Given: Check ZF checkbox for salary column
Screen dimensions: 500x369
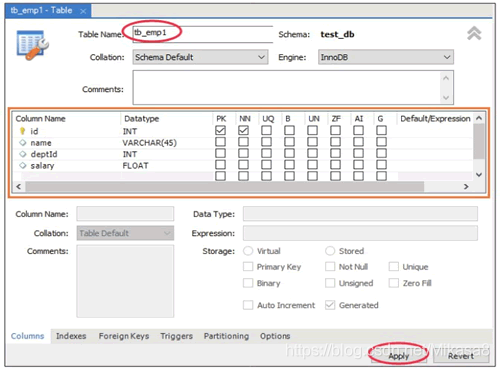Looking at the screenshot, I should coord(335,165).
